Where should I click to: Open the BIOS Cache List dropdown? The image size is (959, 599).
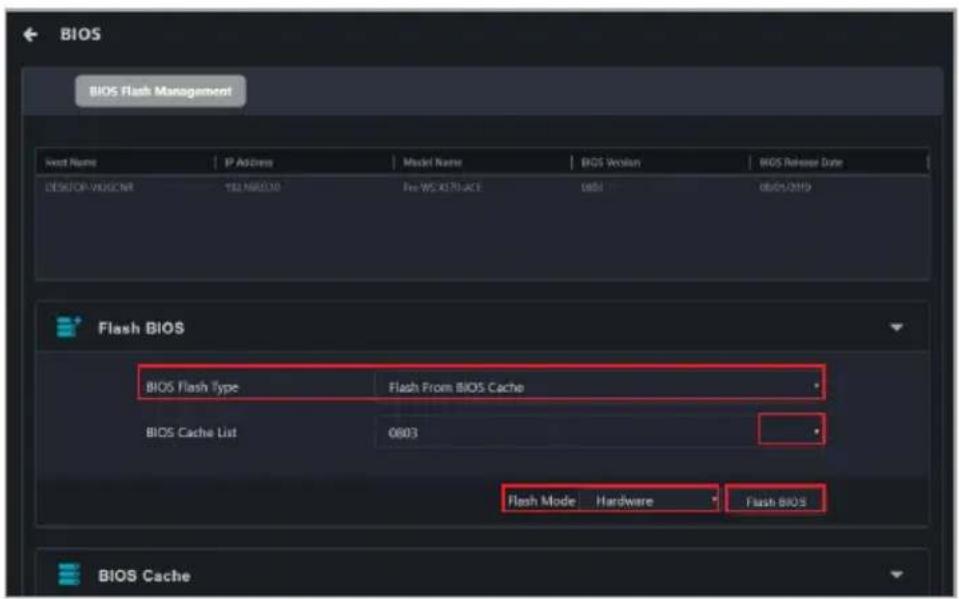[598, 433]
